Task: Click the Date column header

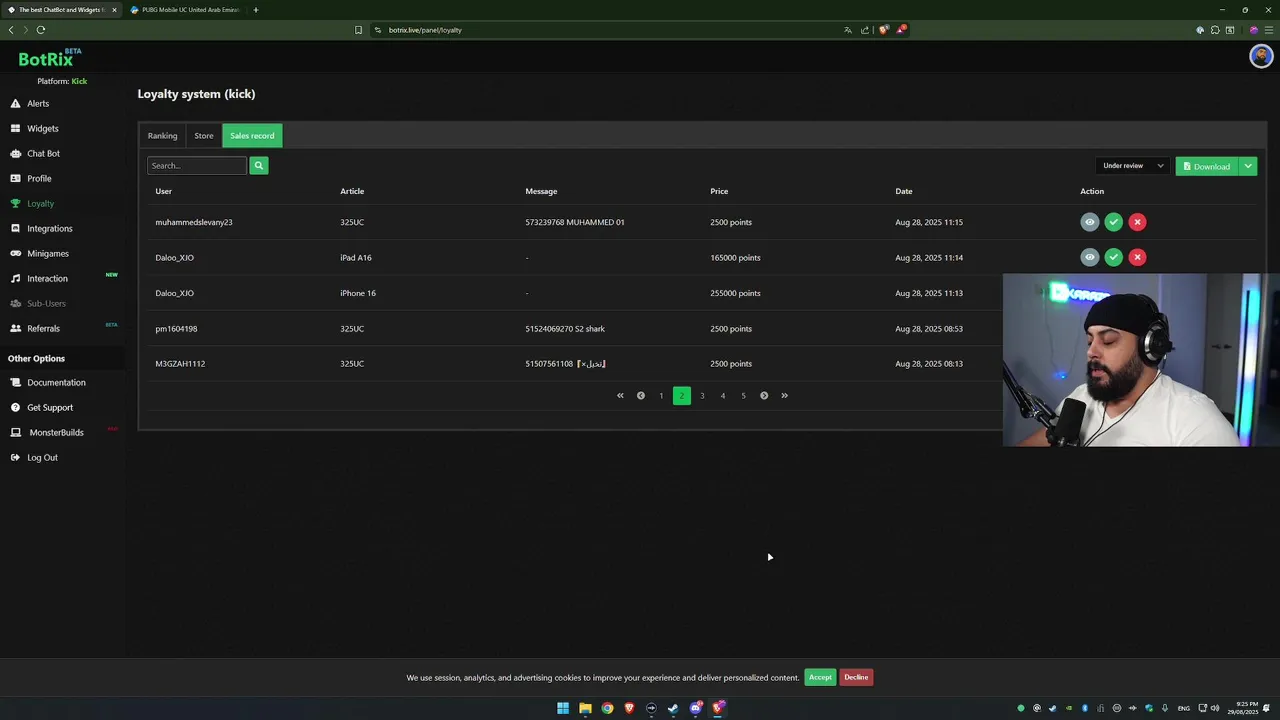Action: click(904, 191)
